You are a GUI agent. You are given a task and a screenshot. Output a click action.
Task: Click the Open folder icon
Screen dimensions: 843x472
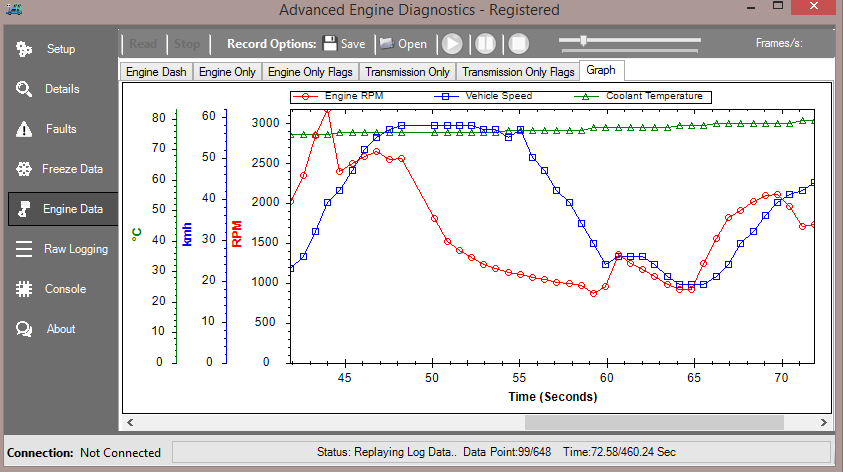click(x=387, y=44)
